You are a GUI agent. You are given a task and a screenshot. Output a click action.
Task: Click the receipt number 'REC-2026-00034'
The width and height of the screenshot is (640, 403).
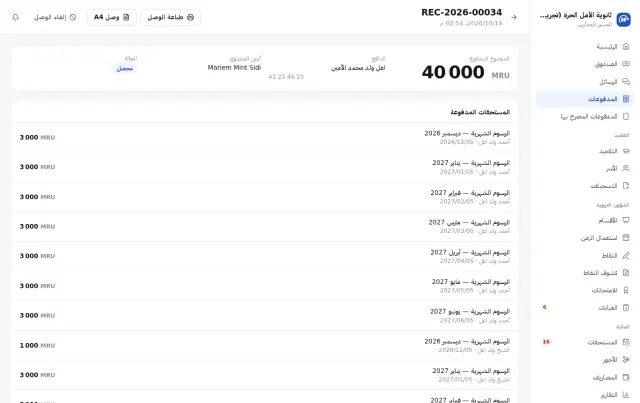(462, 12)
